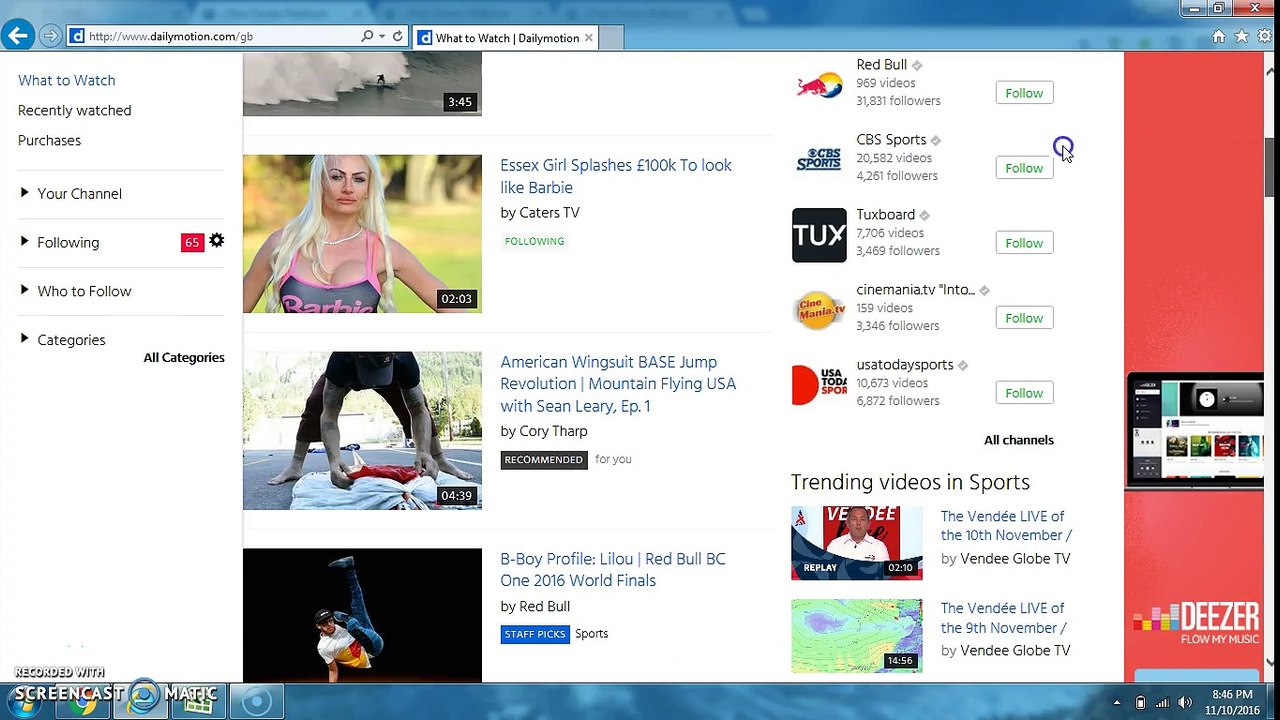Open the Essex Girl Splashes £100k video title

616,176
